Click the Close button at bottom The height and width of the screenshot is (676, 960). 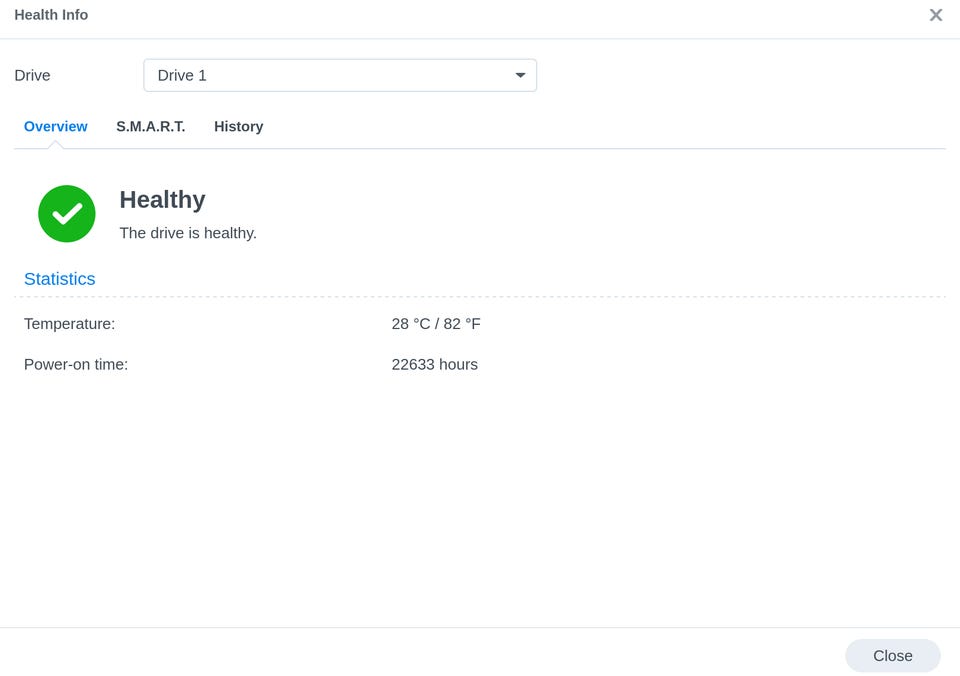[x=893, y=656]
